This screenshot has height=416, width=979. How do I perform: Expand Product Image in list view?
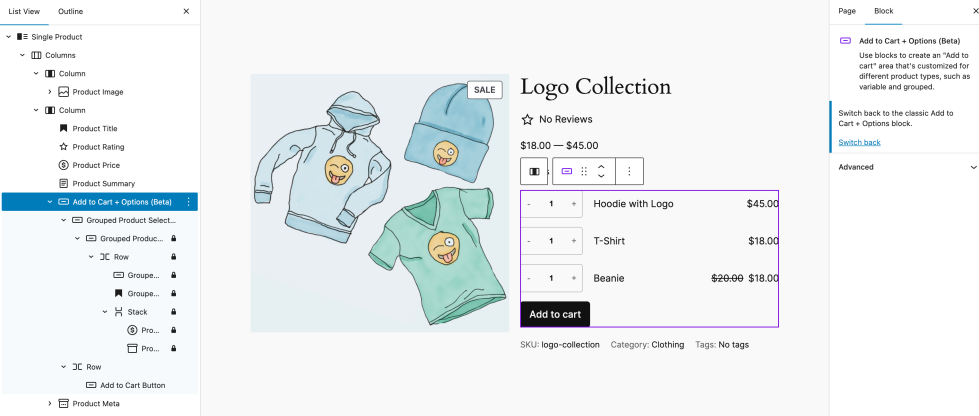point(50,92)
